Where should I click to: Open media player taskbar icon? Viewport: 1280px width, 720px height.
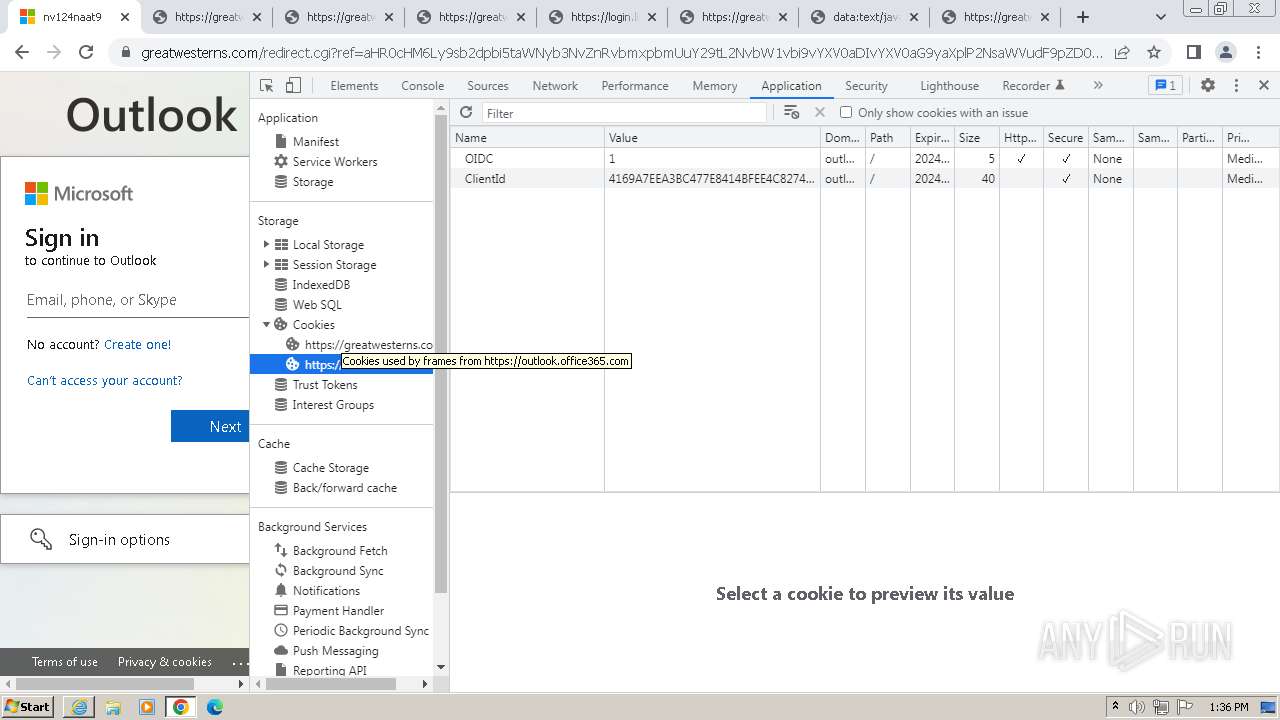pos(147,707)
